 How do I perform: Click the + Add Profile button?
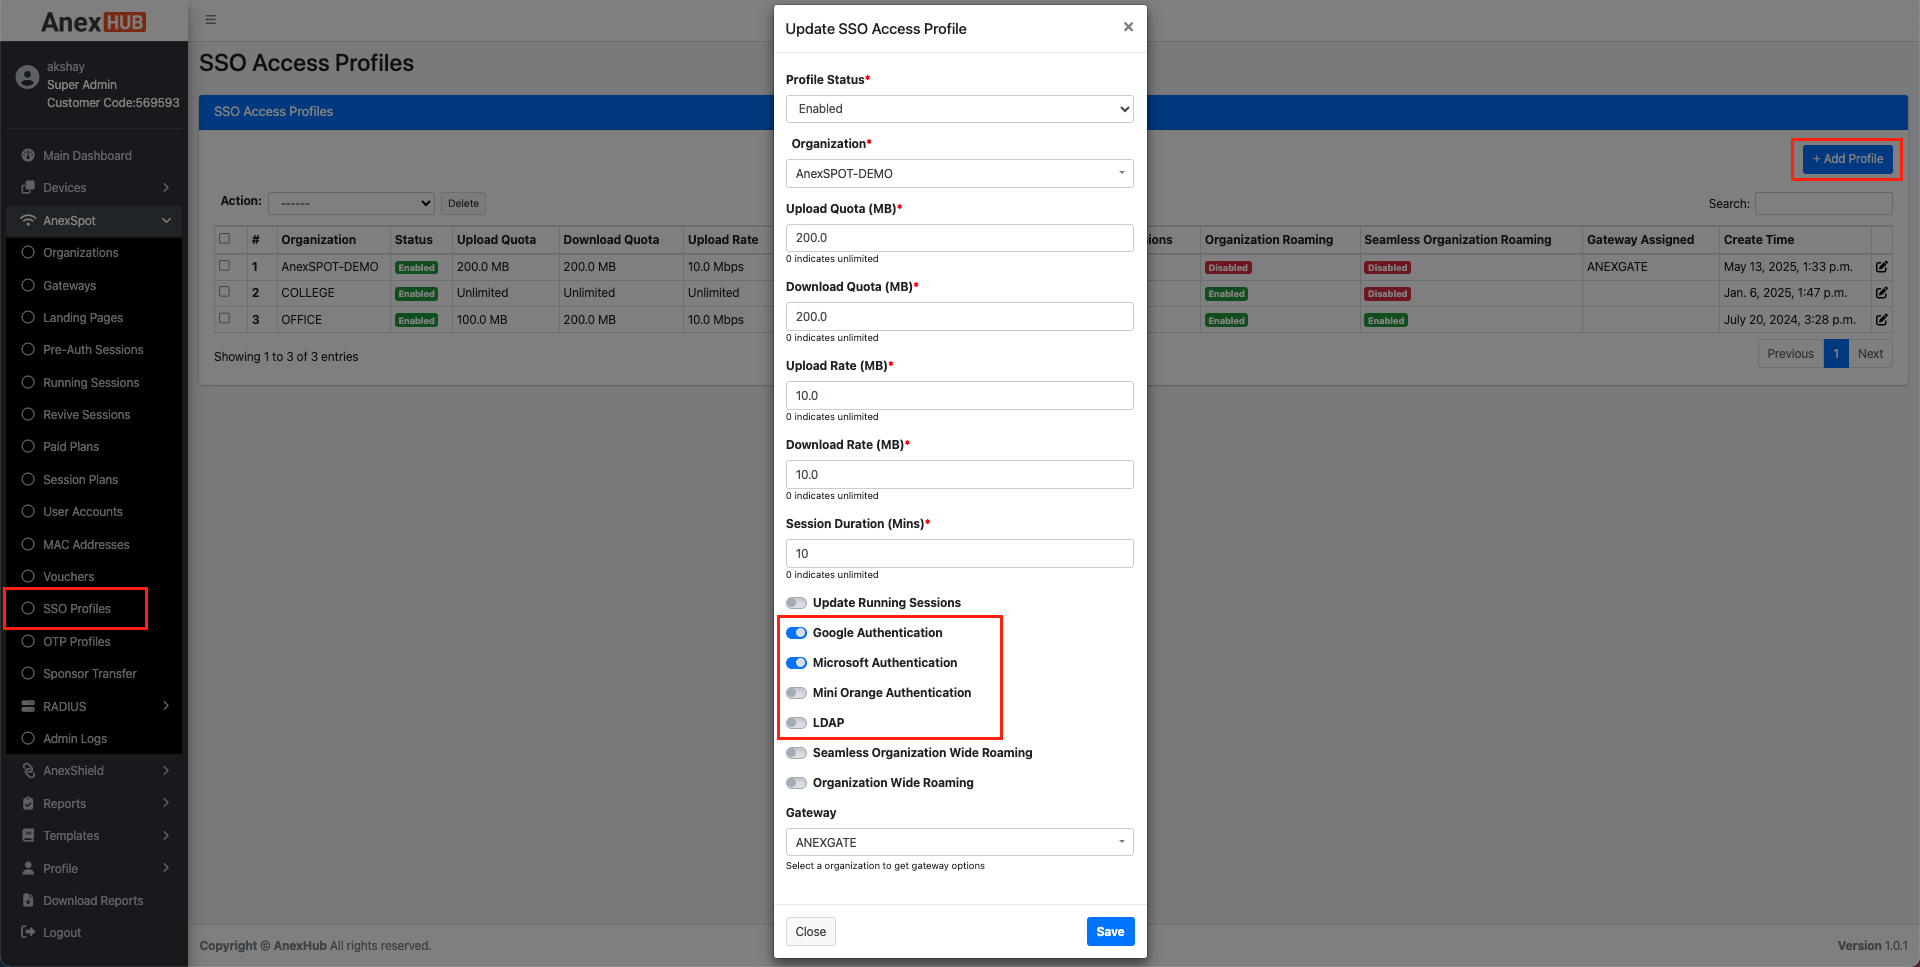pyautogui.click(x=1845, y=159)
